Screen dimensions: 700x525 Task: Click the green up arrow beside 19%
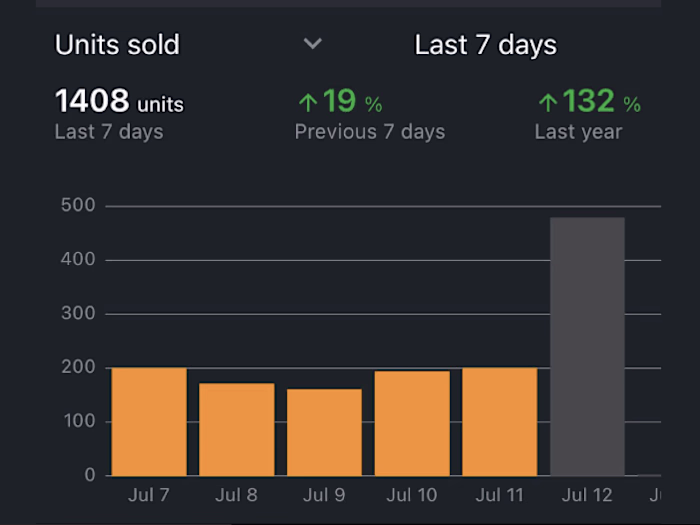307,102
